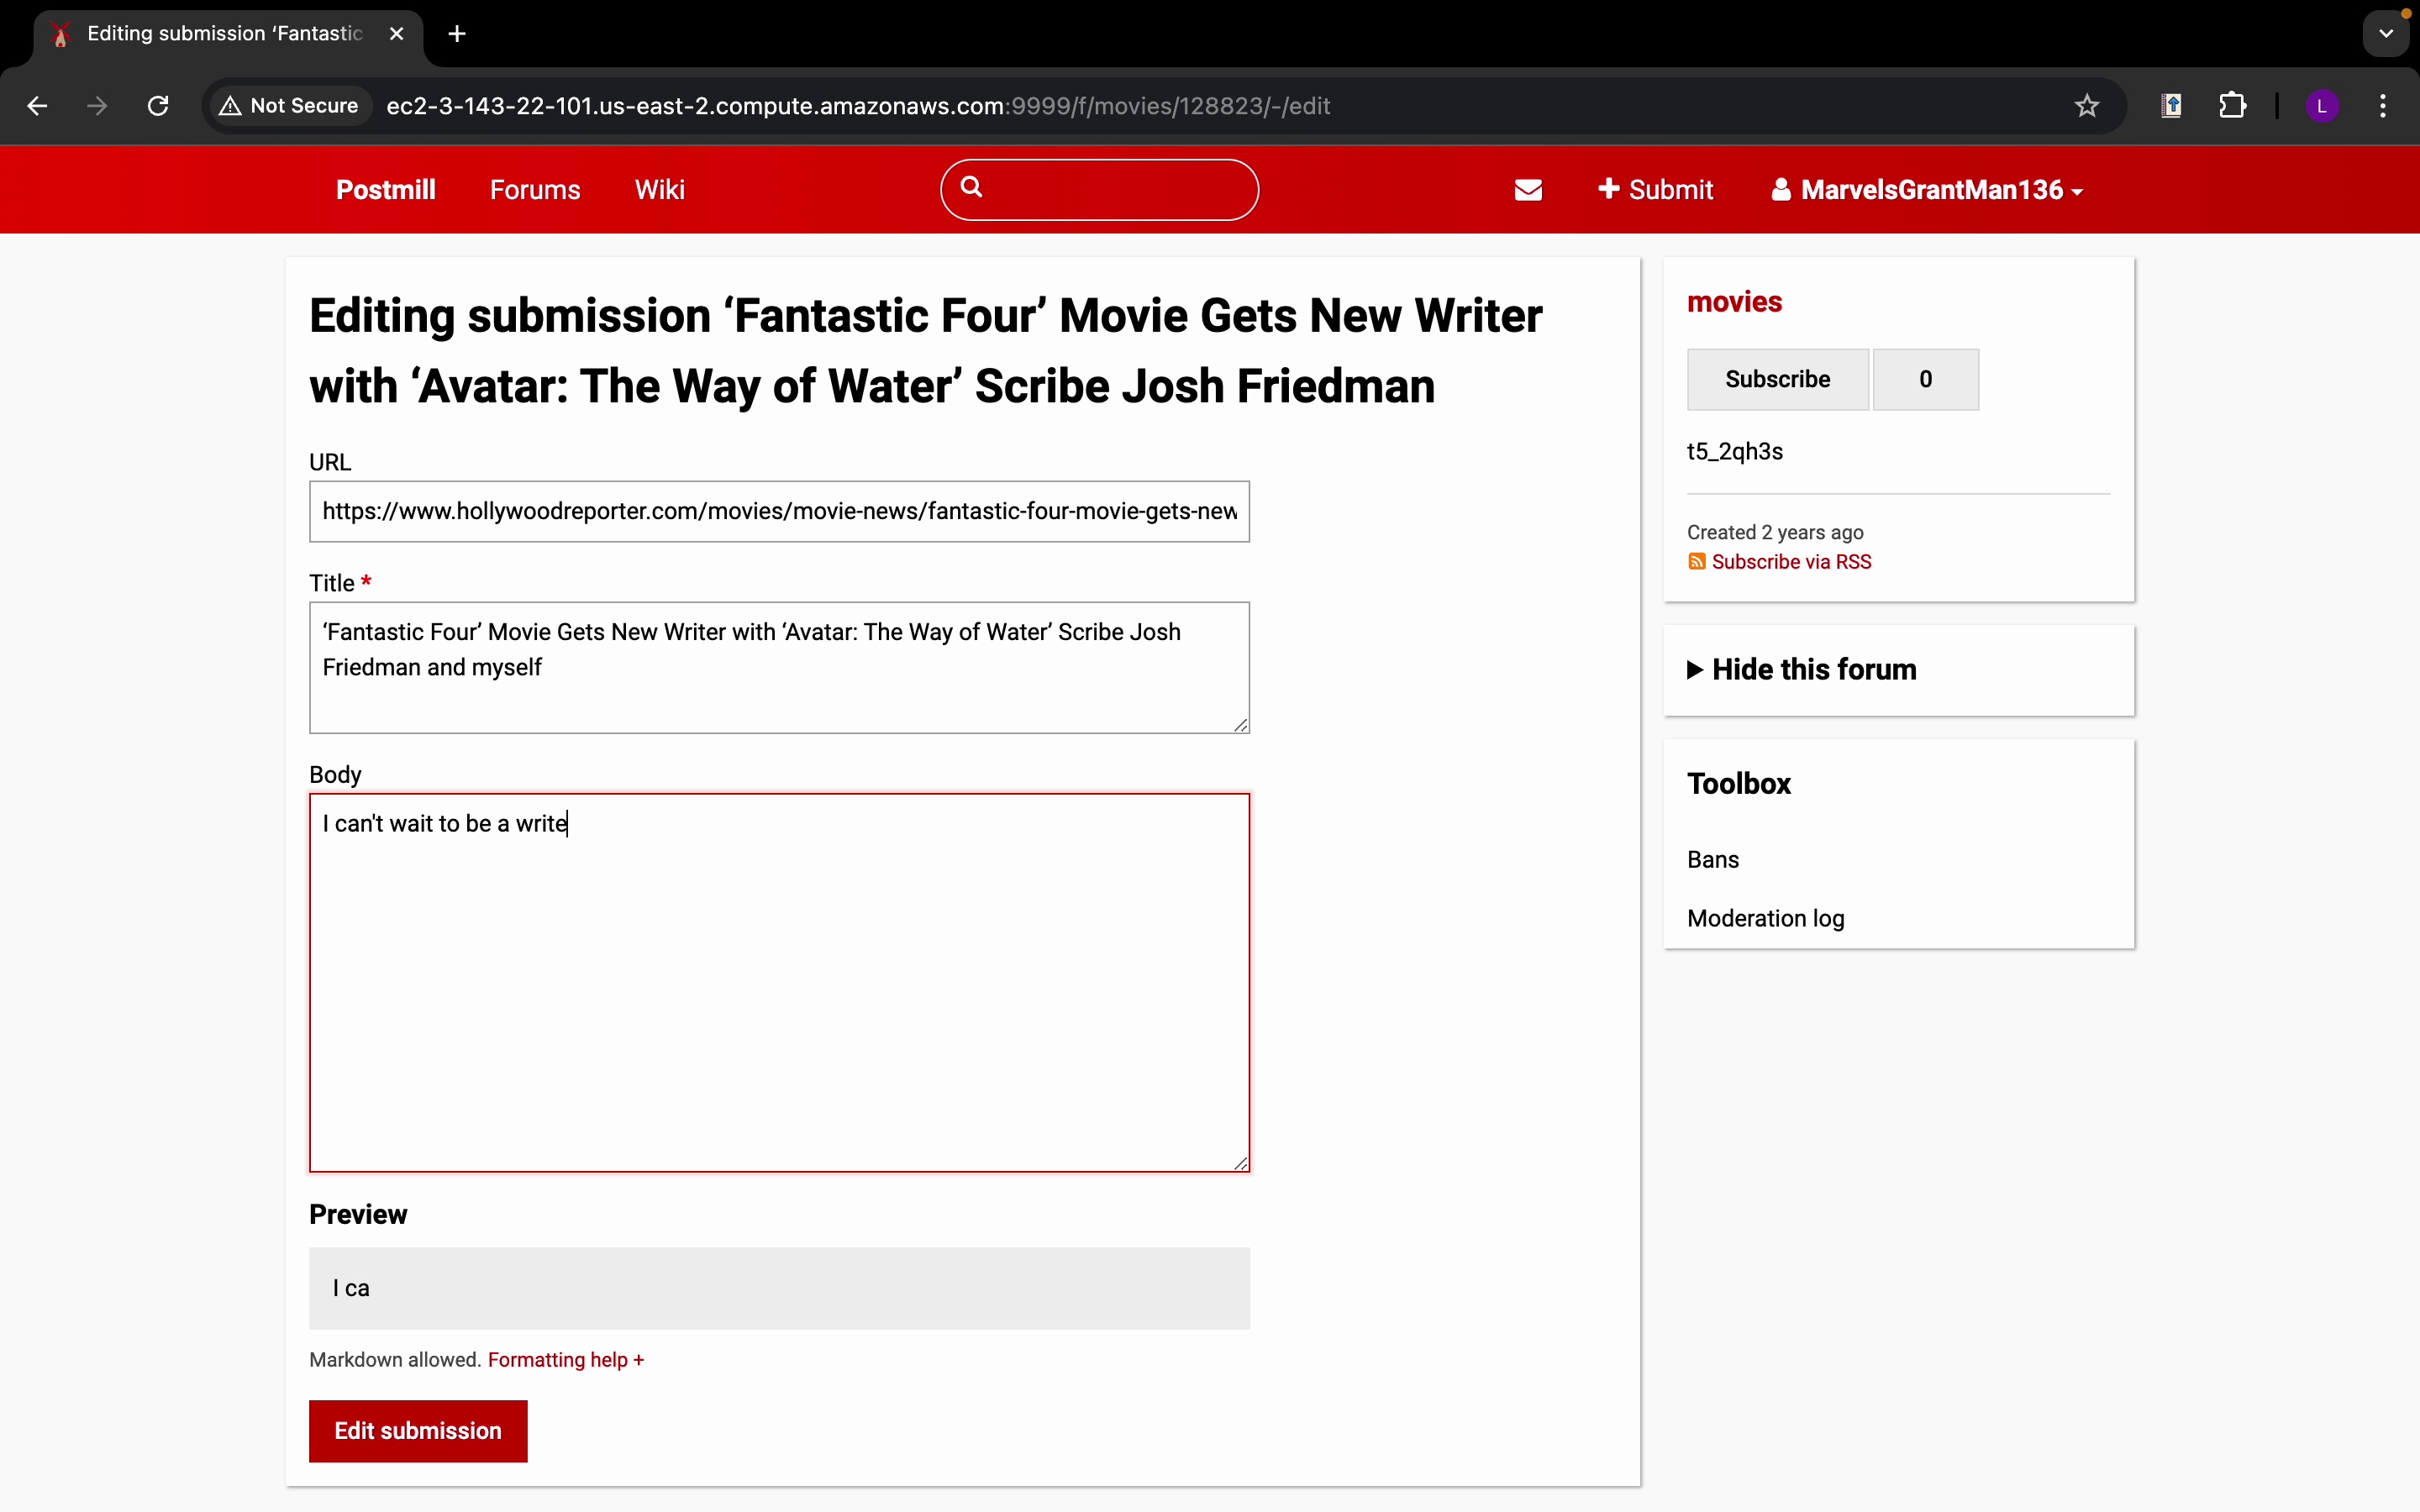Subscribe to the movies forum
Image resolution: width=2420 pixels, height=1512 pixels.
click(x=1777, y=380)
